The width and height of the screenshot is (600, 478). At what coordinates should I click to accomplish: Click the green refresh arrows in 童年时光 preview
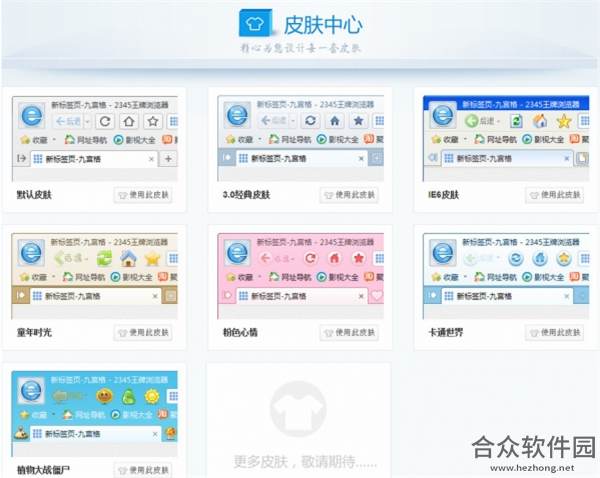coord(104,258)
